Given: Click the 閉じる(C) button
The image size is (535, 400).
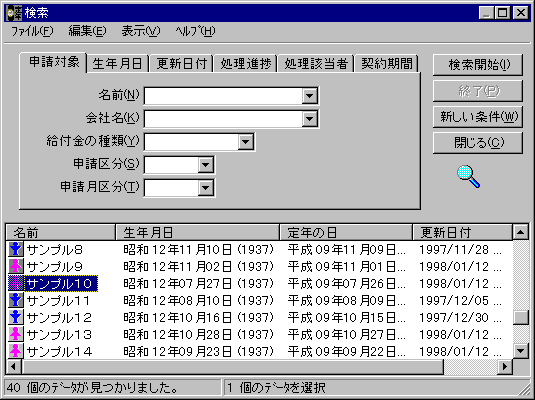Looking at the screenshot, I should (478, 143).
